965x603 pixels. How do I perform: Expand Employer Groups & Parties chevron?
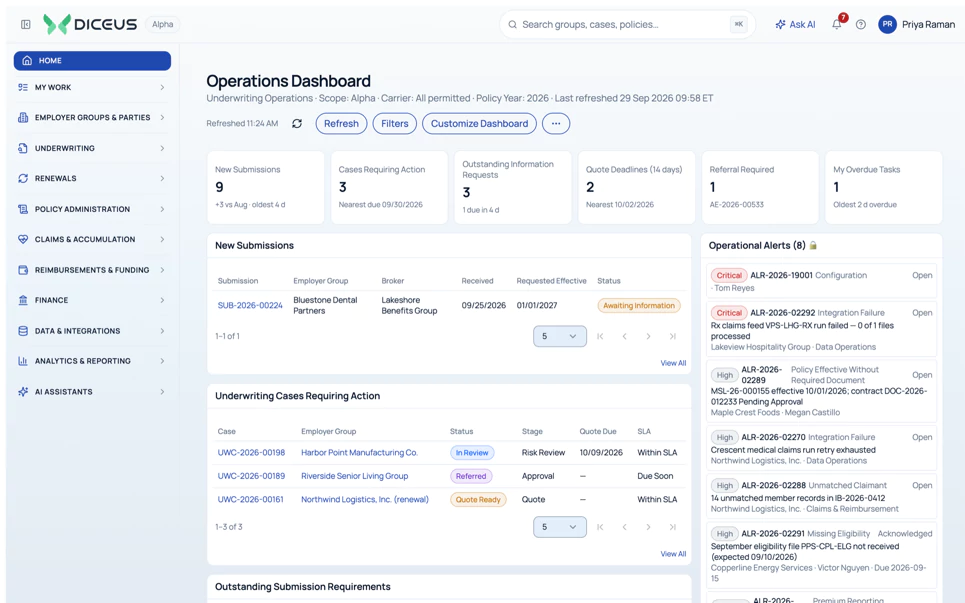tap(162, 118)
